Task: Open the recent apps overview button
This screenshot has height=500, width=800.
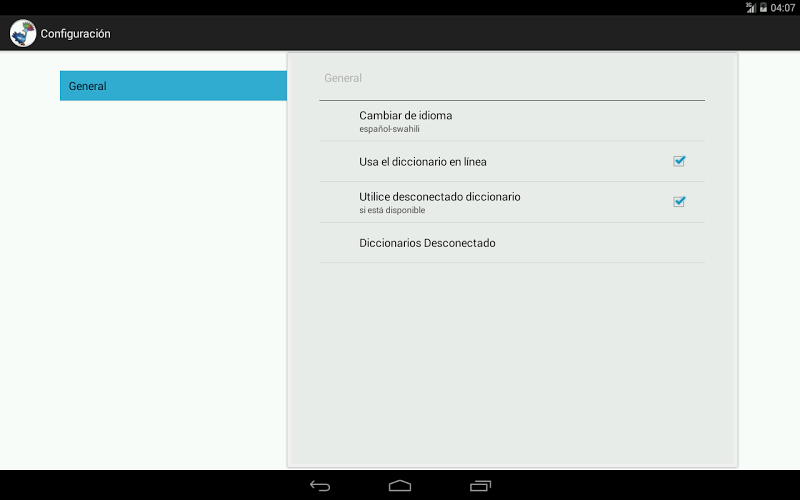Action: click(x=480, y=486)
